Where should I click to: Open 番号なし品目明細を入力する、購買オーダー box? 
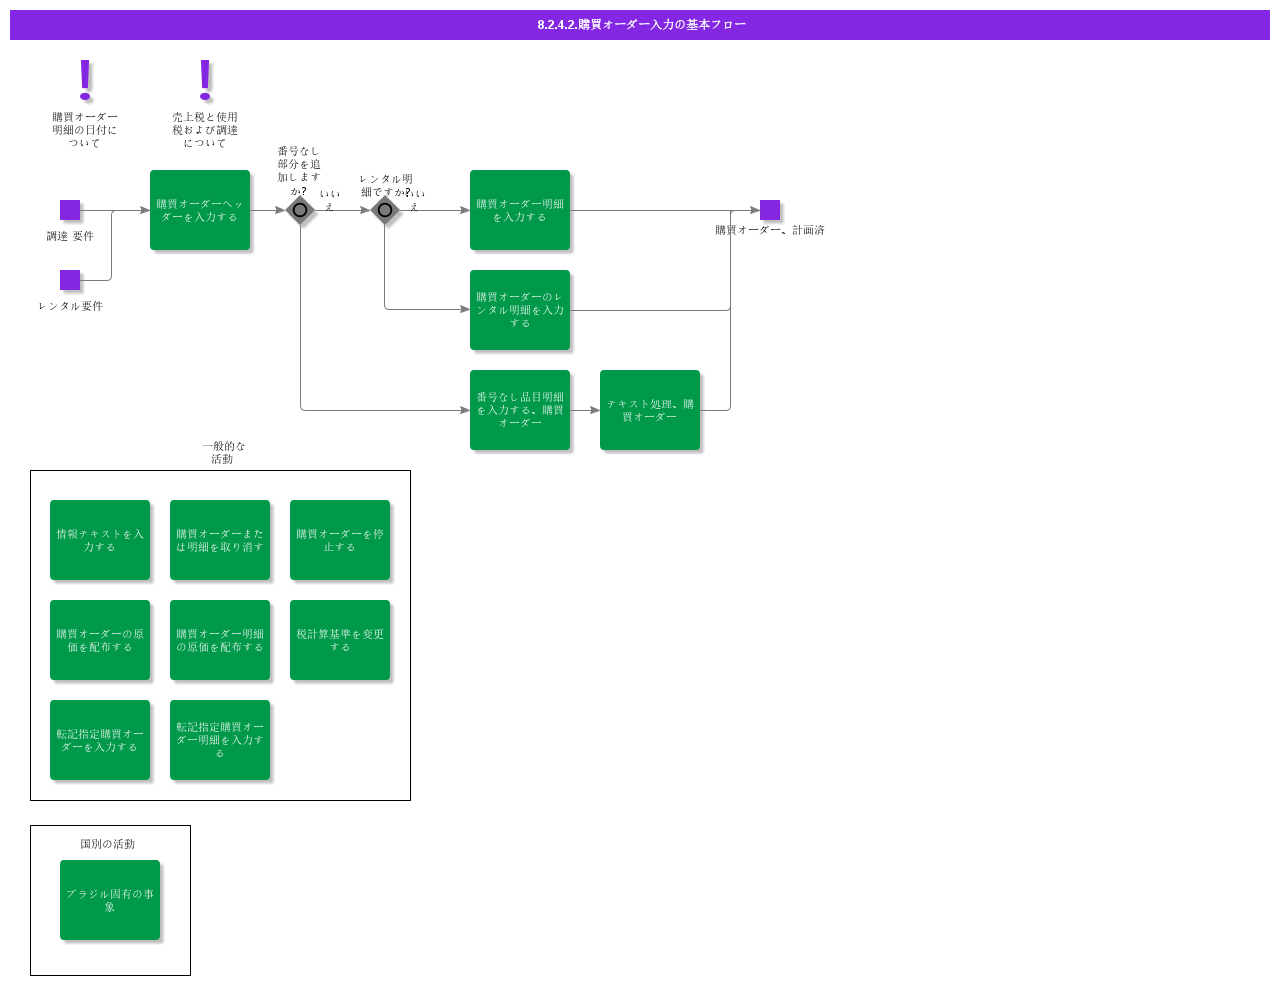coord(520,410)
